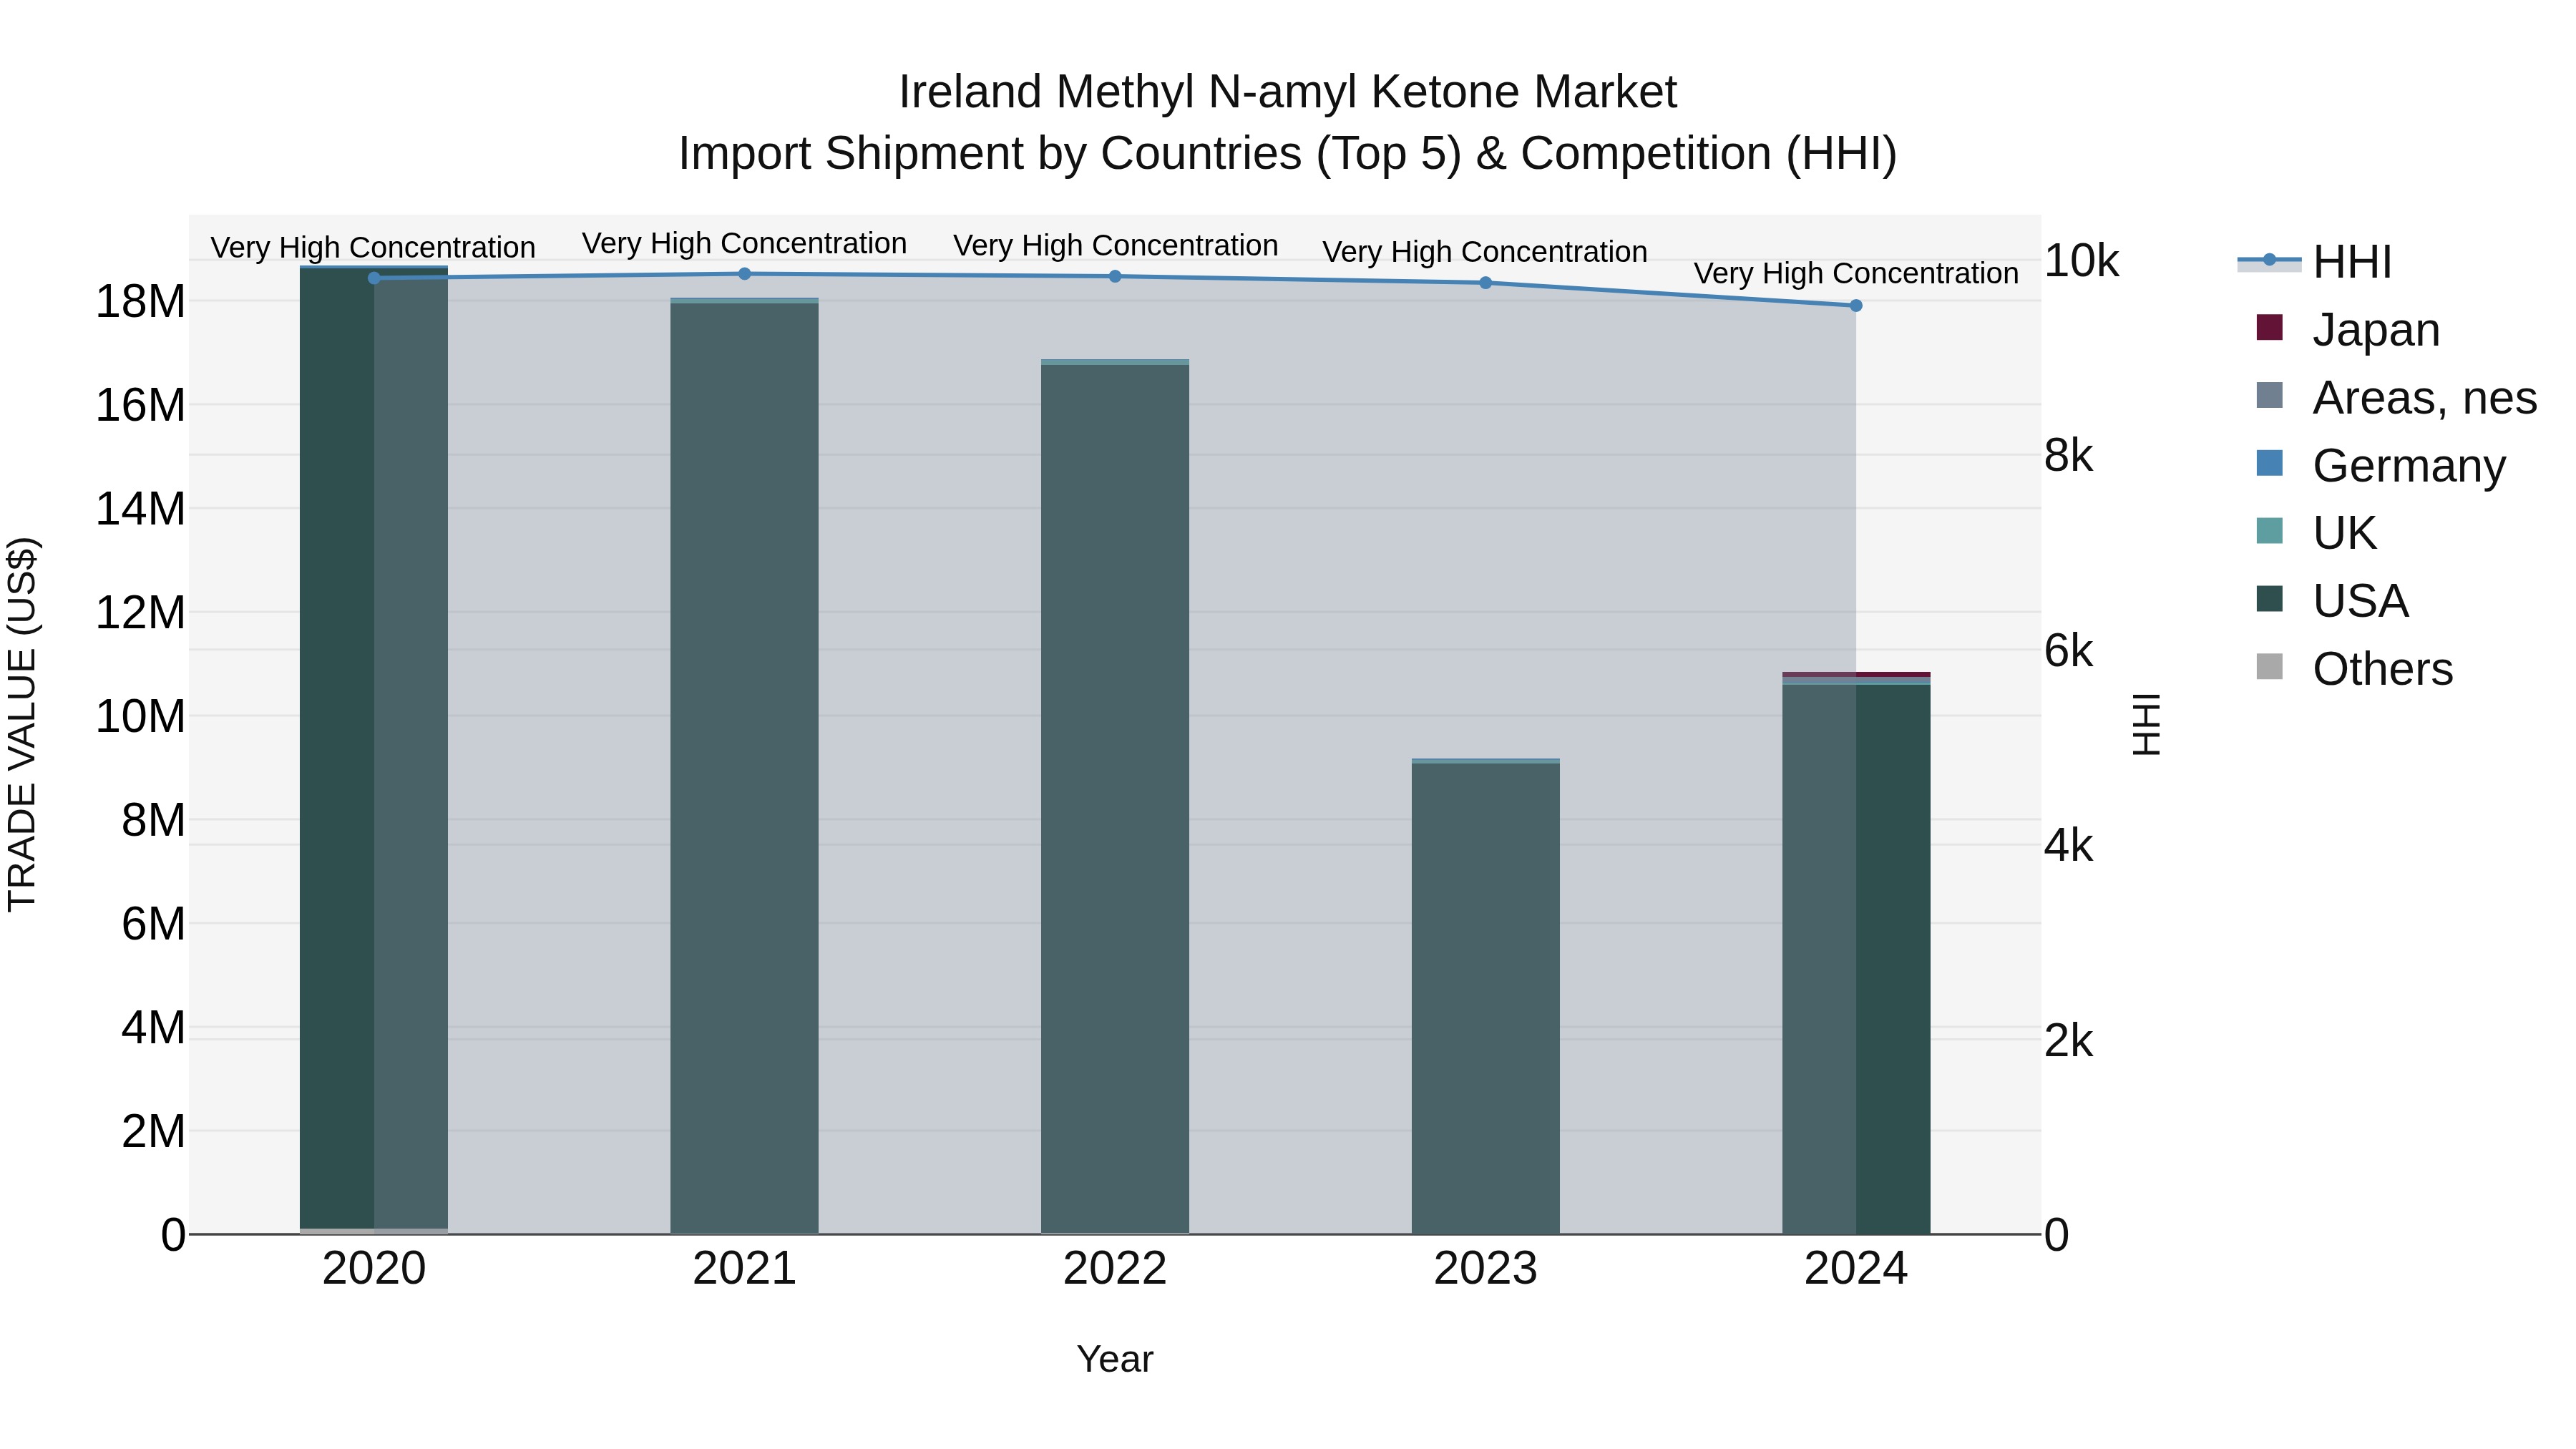Toggle the HHI legend entry
2576x1449 pixels.
[2314, 262]
